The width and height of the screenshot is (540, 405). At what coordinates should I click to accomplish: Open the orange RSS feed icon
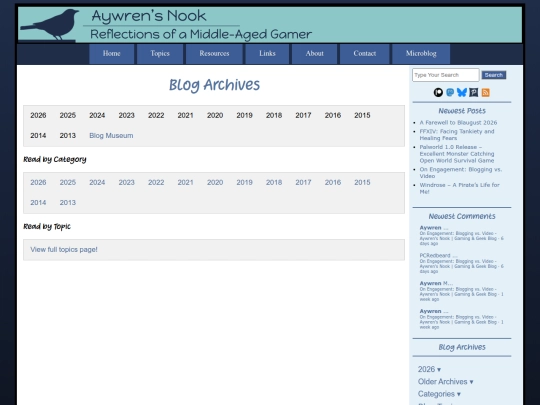(x=486, y=92)
